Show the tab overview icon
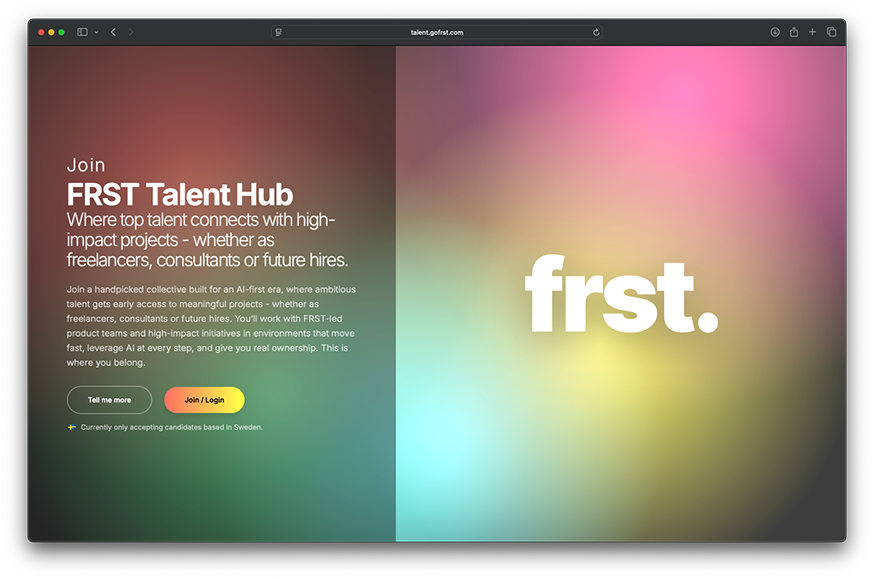This screenshot has width=874, height=579. click(x=831, y=32)
